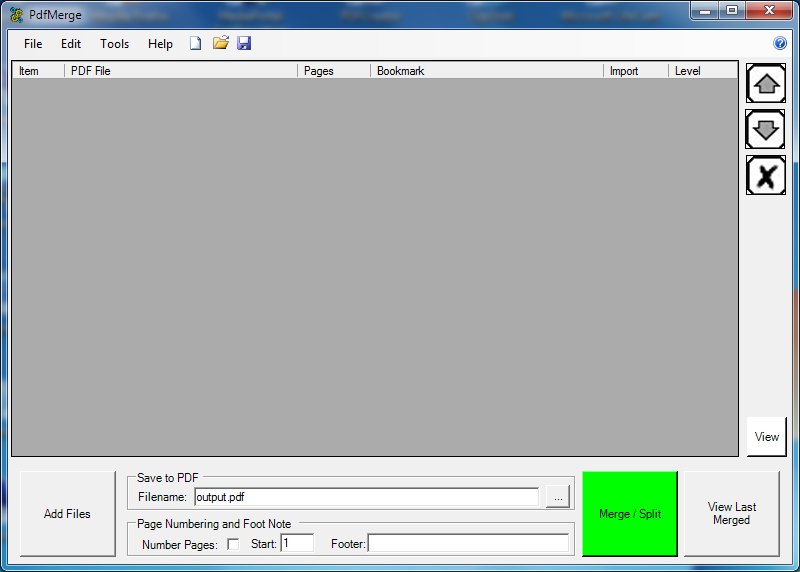Click the Filename field containing output.pdf

pos(366,497)
